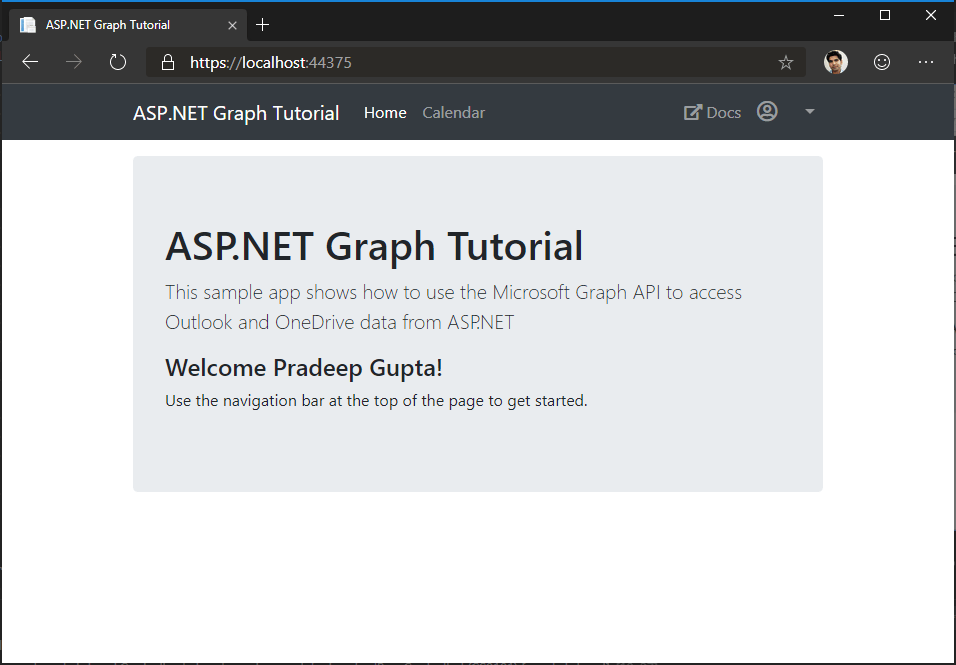The width and height of the screenshot is (956, 665).
Task: Click the ASP.NET Graph Tutorial navbar brand
Action: [236, 113]
